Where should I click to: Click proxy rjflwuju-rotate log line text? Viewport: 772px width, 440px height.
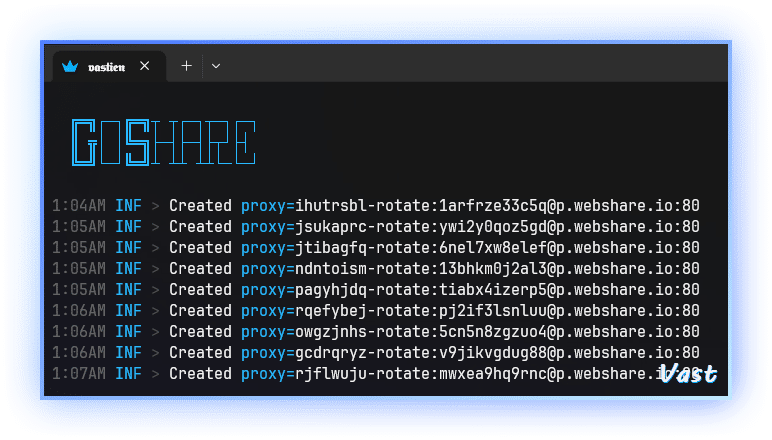[x=470, y=374]
